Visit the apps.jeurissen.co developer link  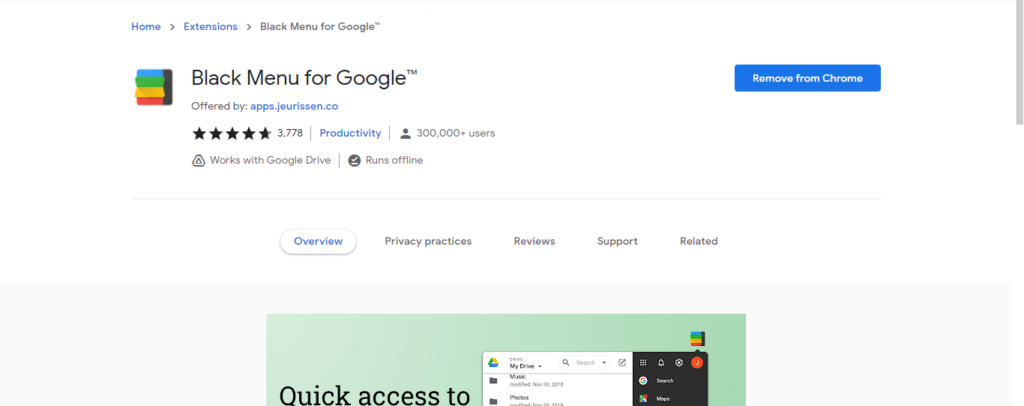294,106
